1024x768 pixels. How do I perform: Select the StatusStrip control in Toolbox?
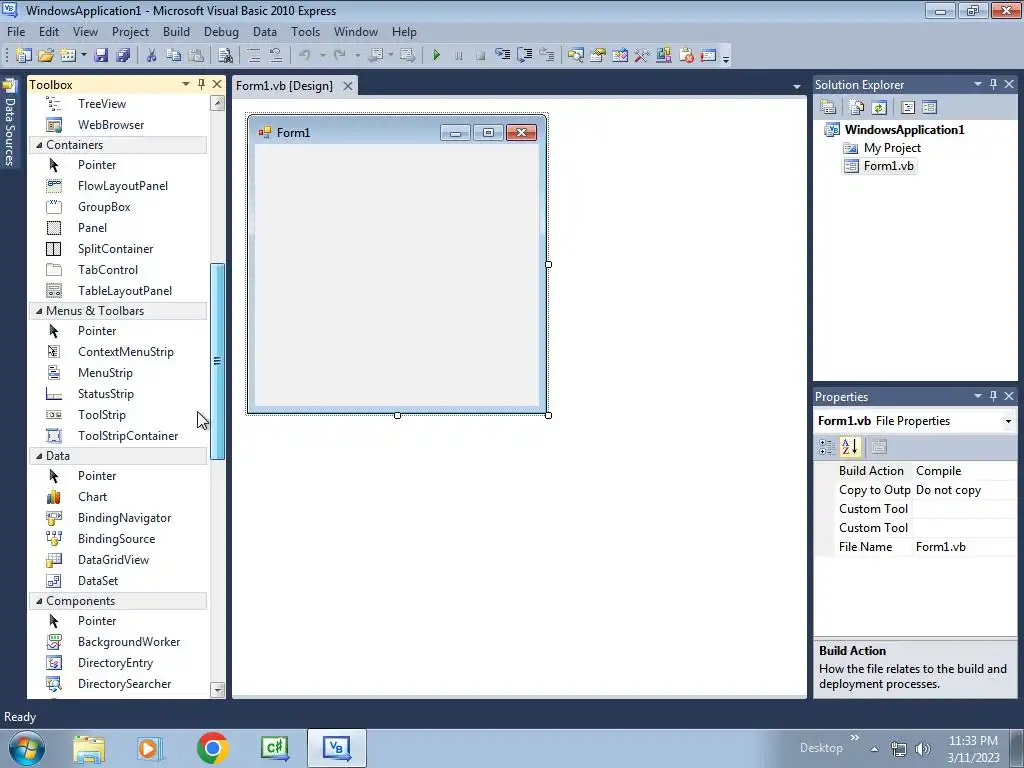[x=118, y=394]
